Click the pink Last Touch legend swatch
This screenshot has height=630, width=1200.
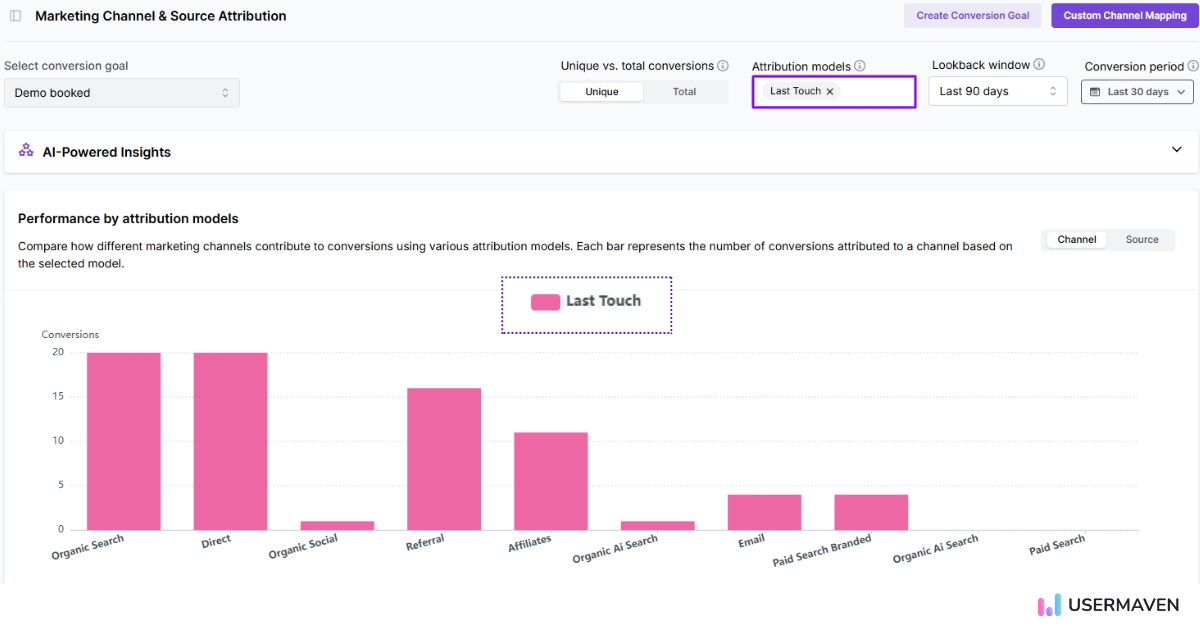545,300
